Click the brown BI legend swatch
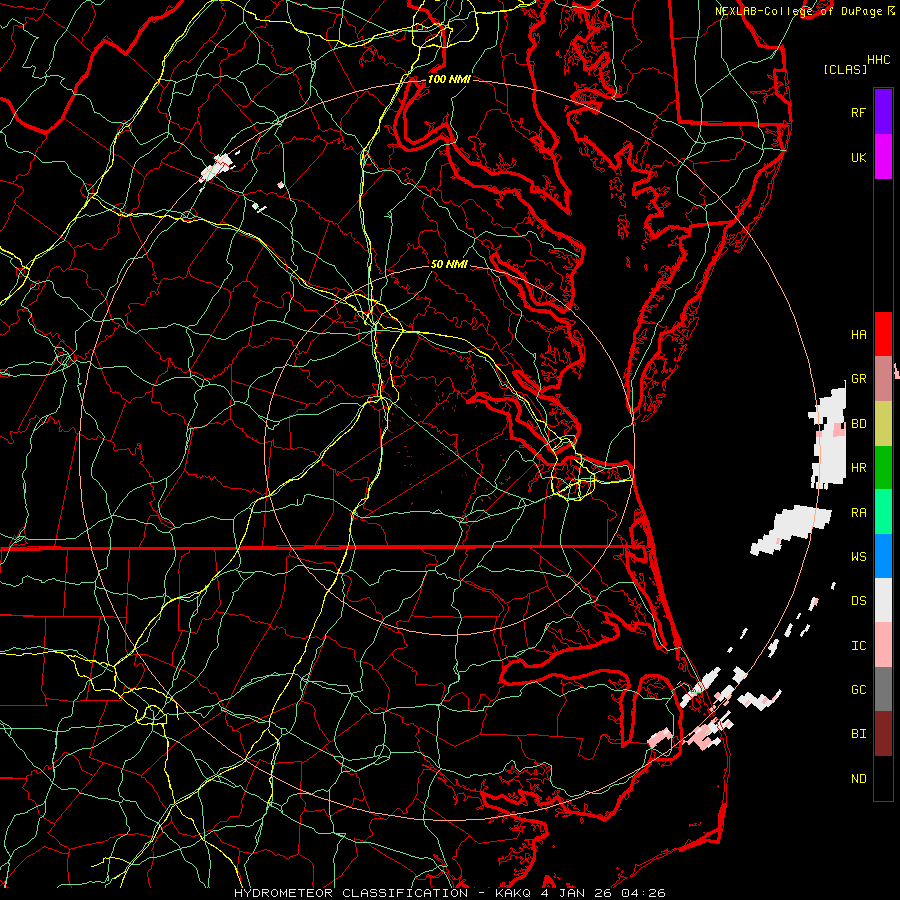The width and height of the screenshot is (900, 900). [883, 734]
